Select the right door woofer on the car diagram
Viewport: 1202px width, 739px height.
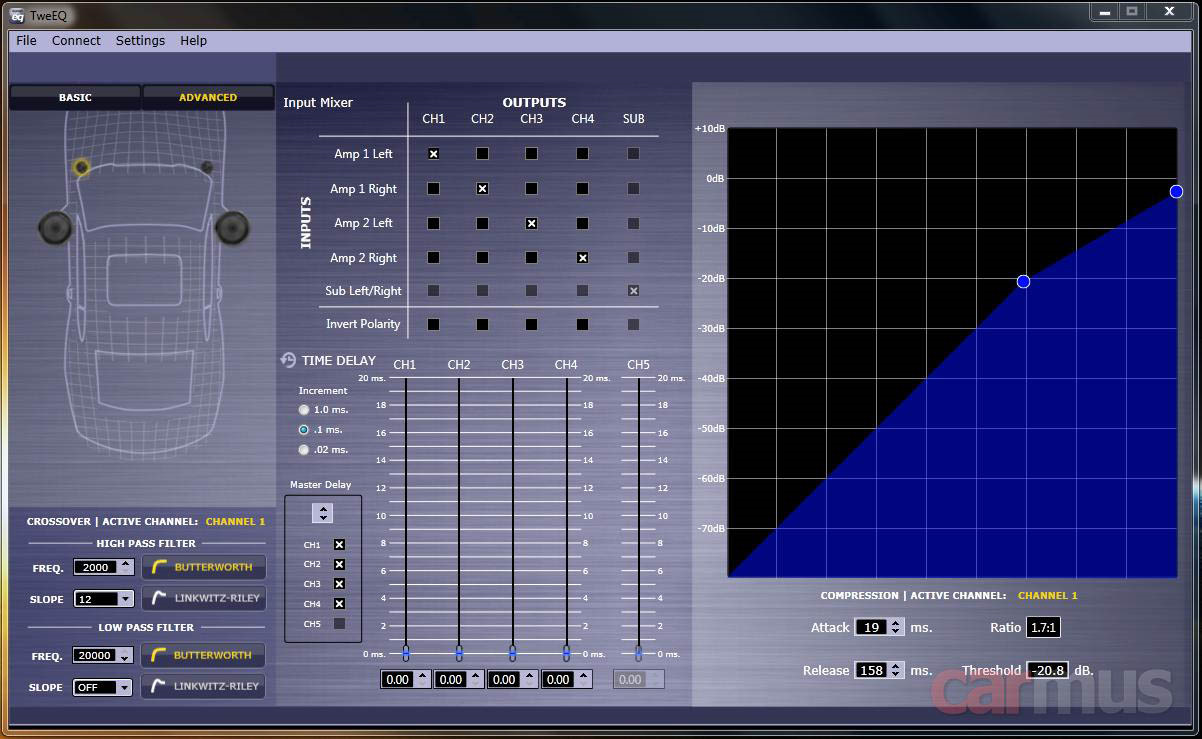(x=232, y=228)
